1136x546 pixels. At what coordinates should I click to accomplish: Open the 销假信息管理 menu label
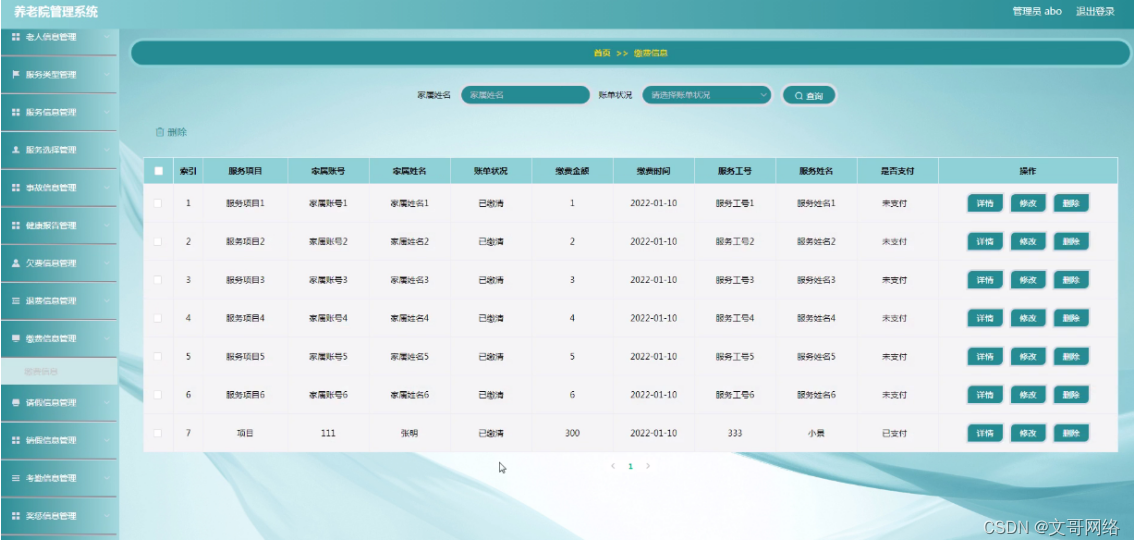click(x=51, y=440)
